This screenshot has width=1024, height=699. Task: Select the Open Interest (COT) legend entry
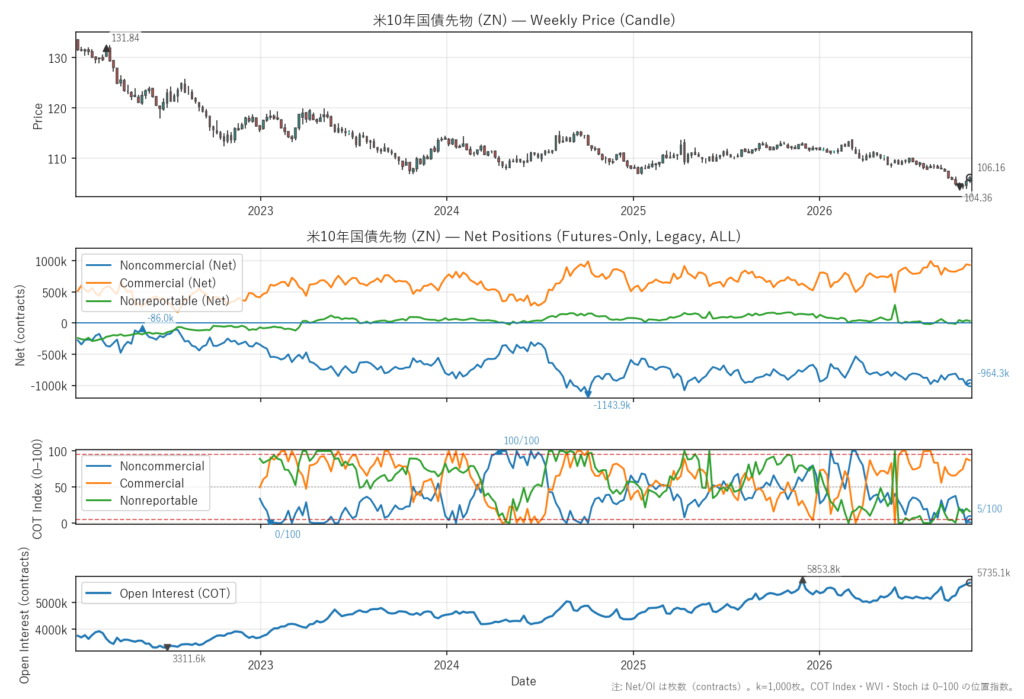click(175, 593)
